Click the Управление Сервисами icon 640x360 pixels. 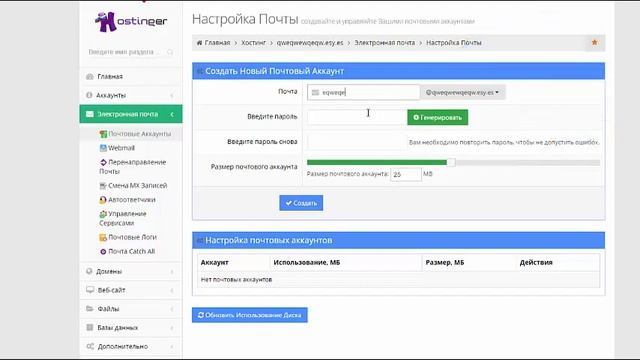click(103, 213)
